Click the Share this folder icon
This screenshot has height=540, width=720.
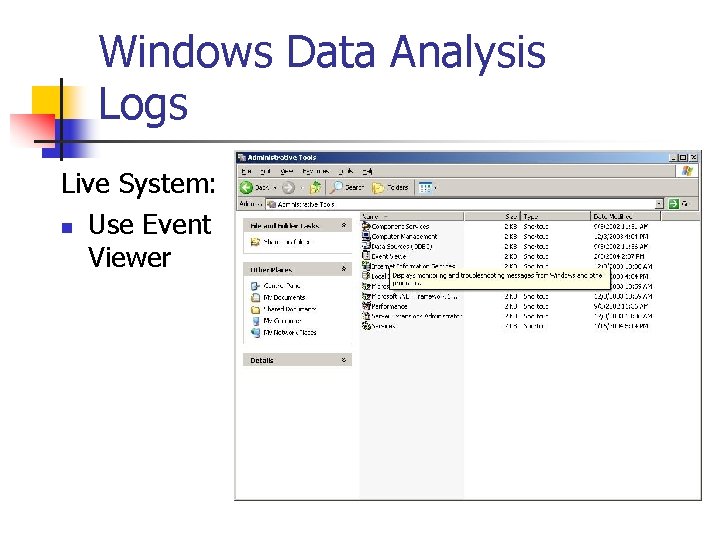(255, 242)
